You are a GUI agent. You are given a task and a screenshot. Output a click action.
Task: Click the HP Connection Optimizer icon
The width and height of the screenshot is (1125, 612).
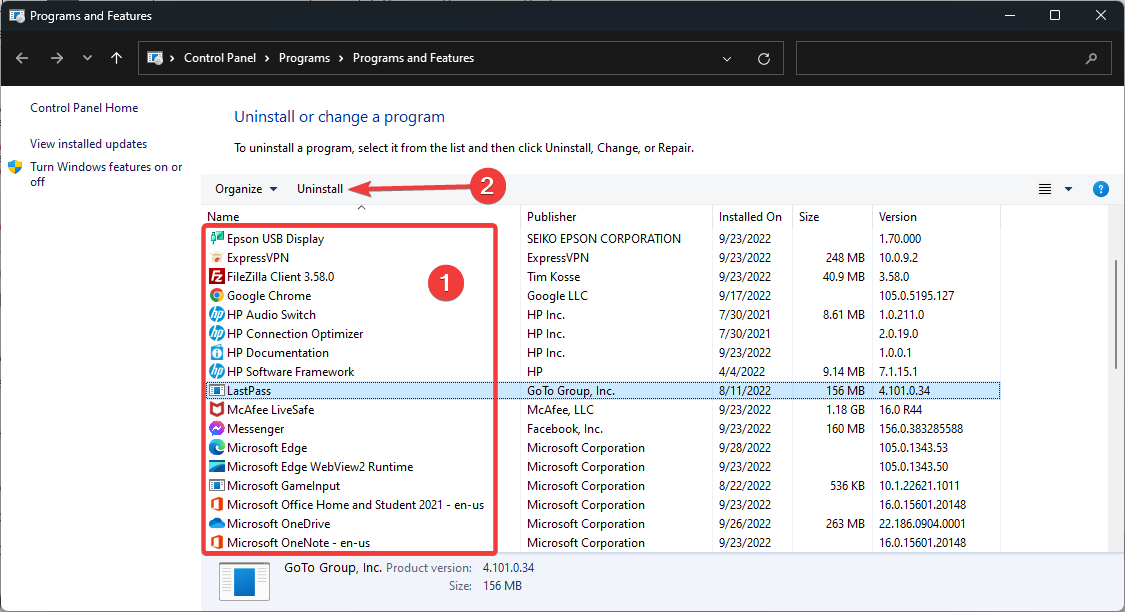(x=217, y=334)
